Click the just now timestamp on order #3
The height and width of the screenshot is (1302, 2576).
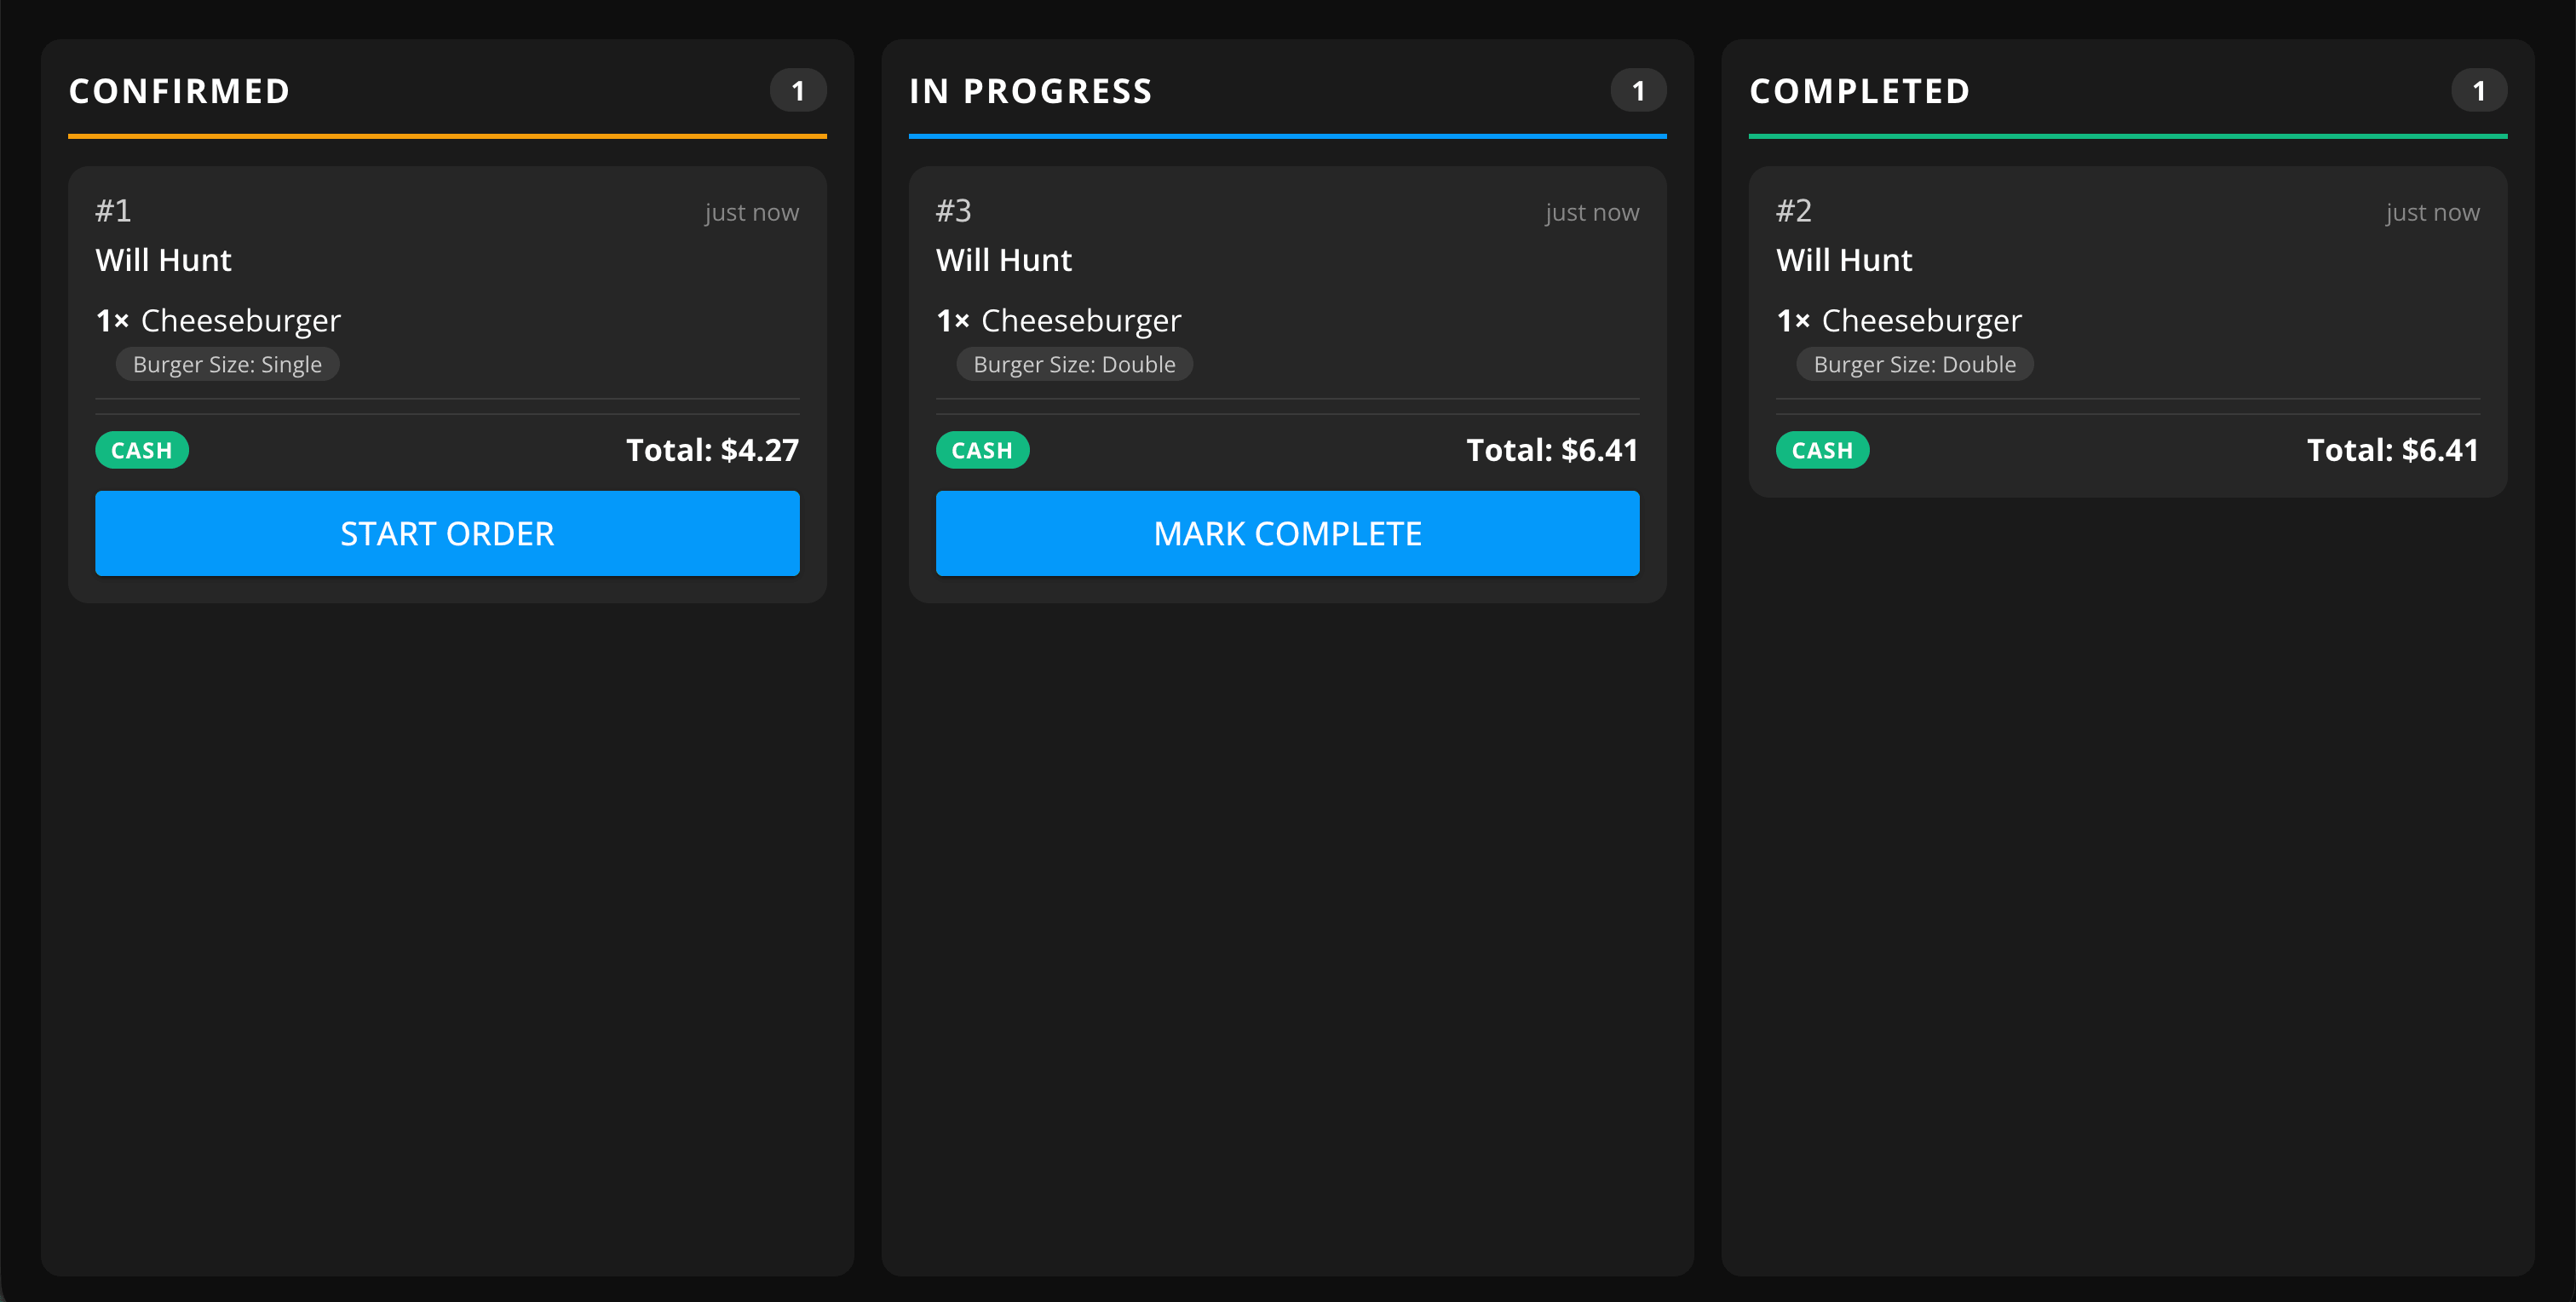pos(1592,212)
